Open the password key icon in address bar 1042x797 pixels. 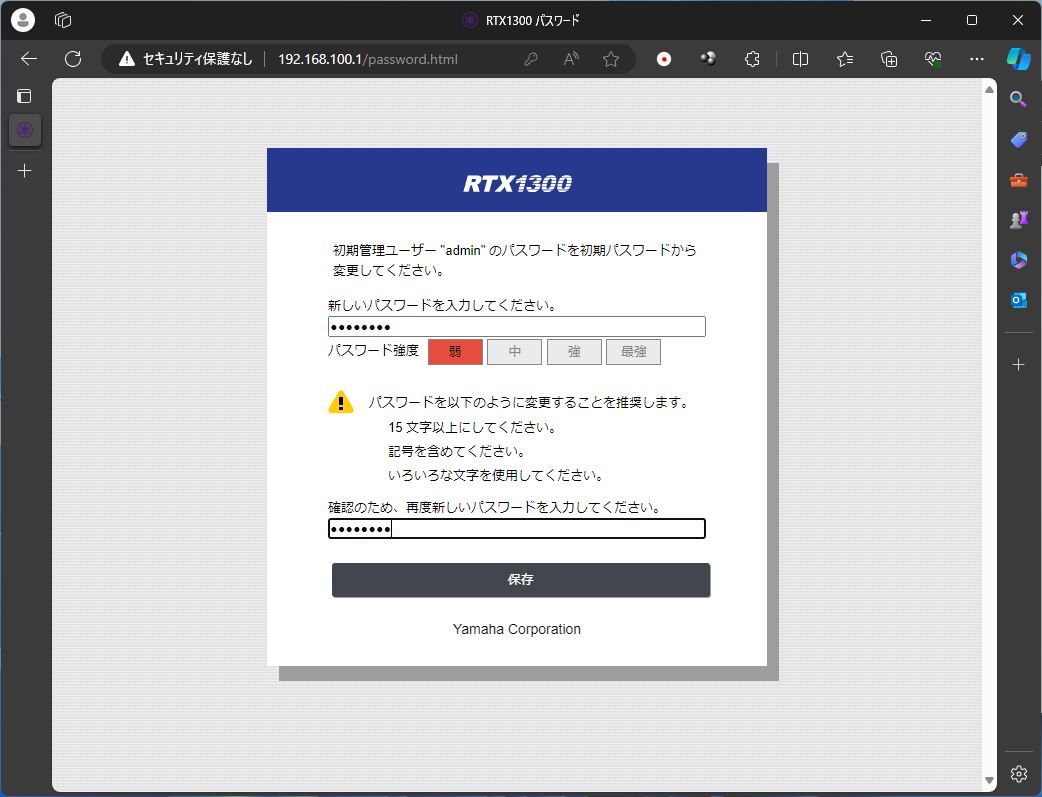click(530, 59)
